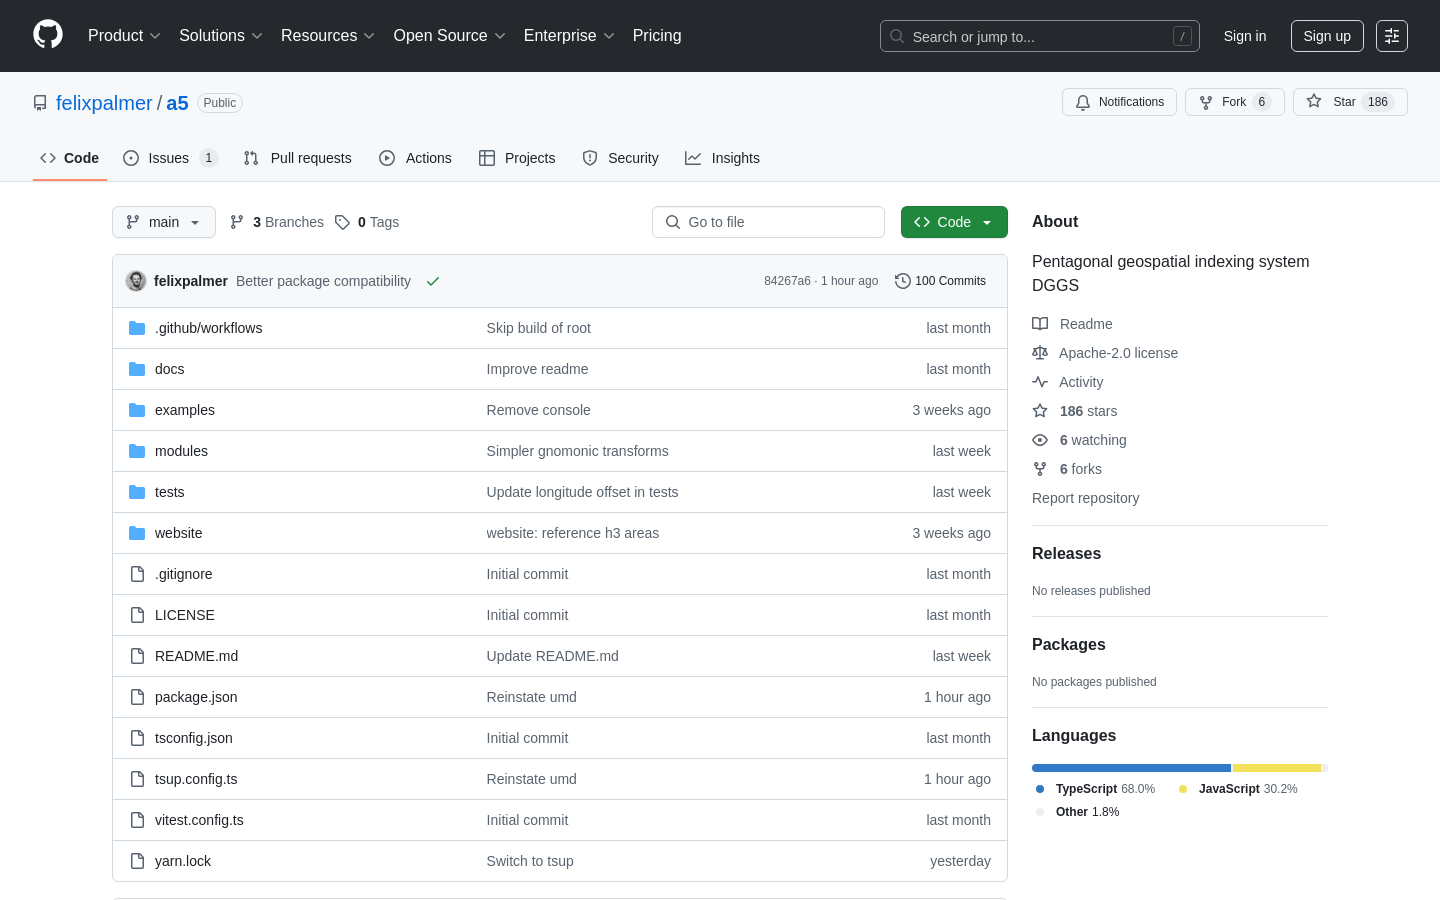The width and height of the screenshot is (1440, 900).
Task: Switch to the Pull requests tab
Action: pyautogui.click(x=298, y=158)
